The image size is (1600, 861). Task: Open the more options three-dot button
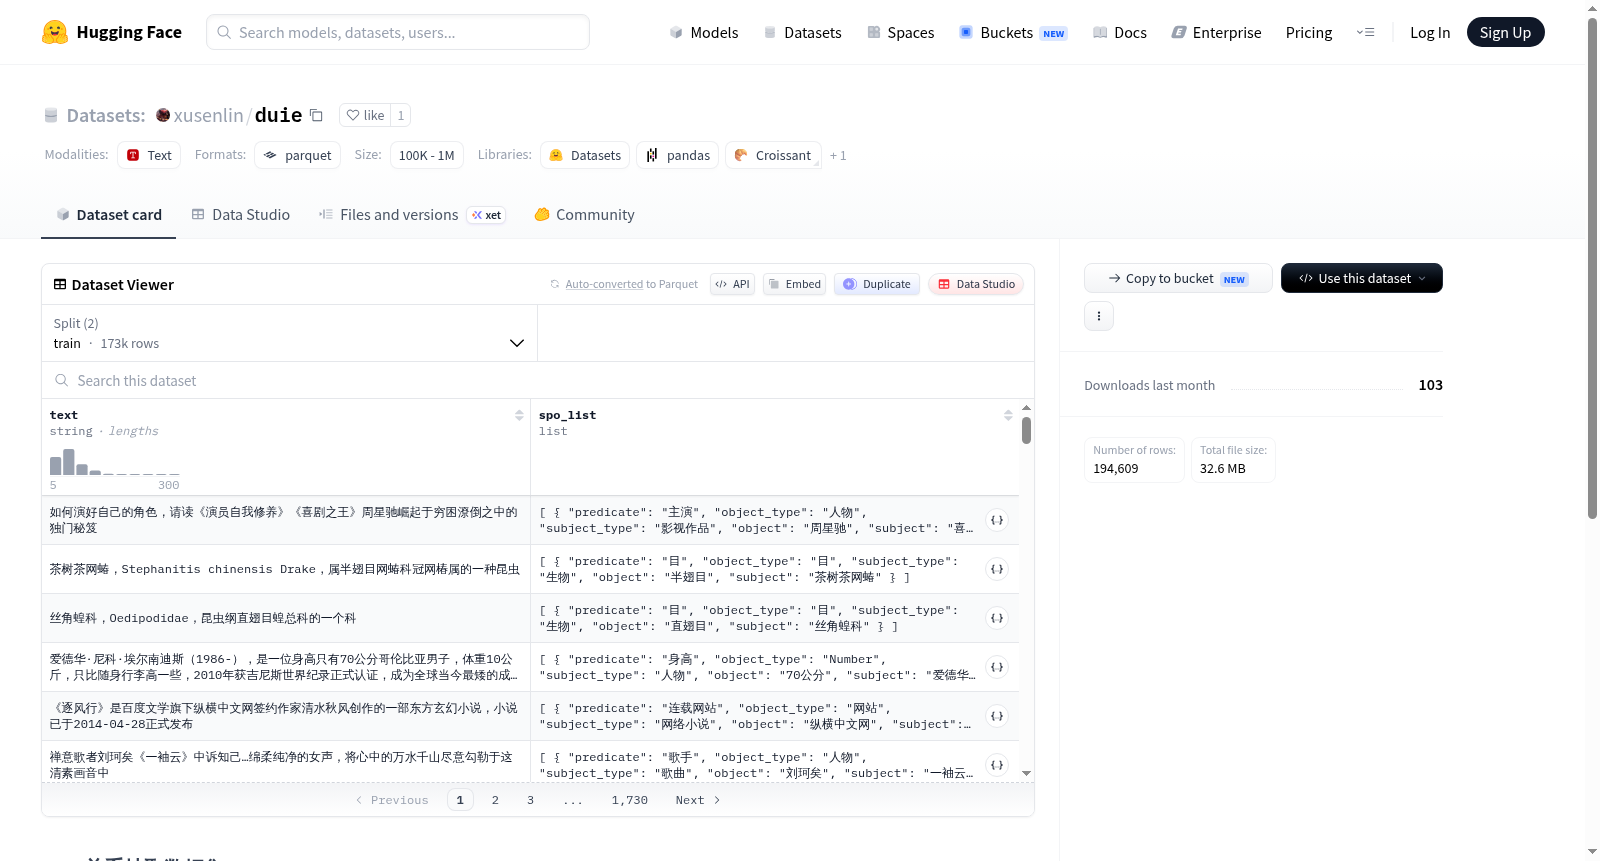pyautogui.click(x=1099, y=316)
